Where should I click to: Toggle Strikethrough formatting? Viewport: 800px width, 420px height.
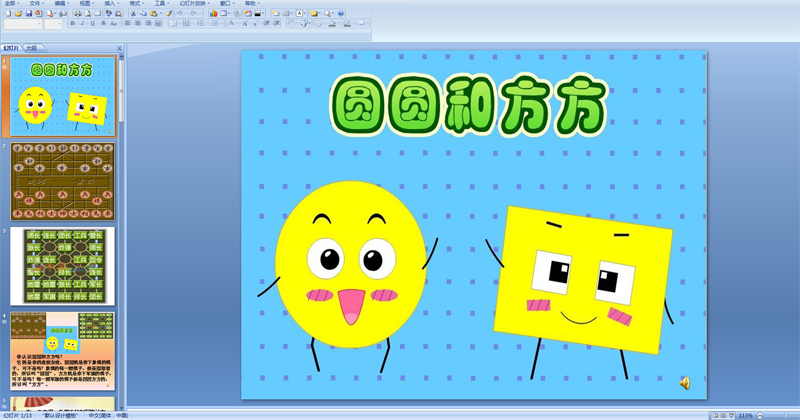(104, 23)
